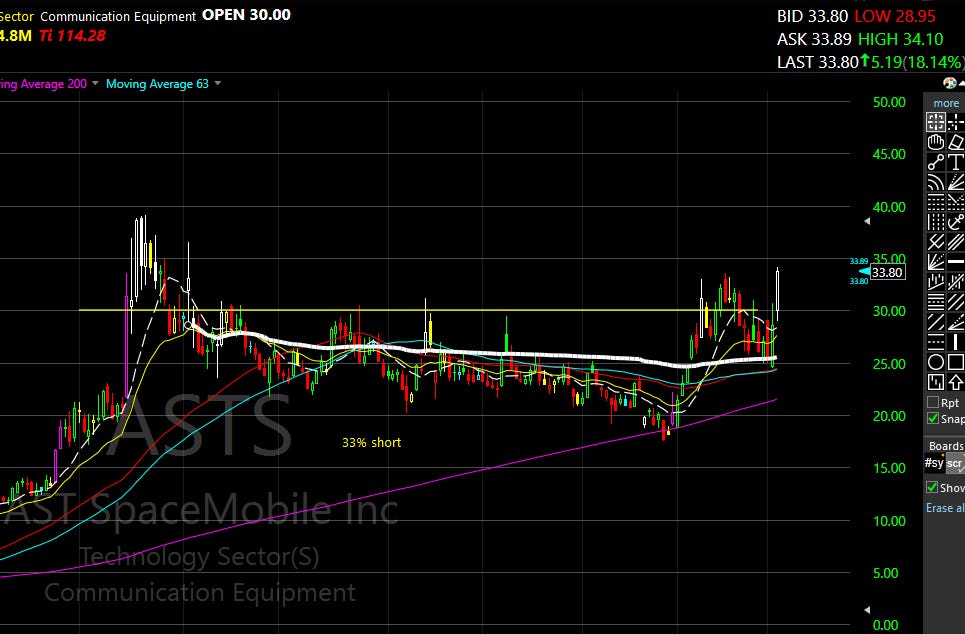Image resolution: width=965 pixels, height=634 pixels.
Task: Select the crosshair pointer selection tool
Action: tap(935, 122)
